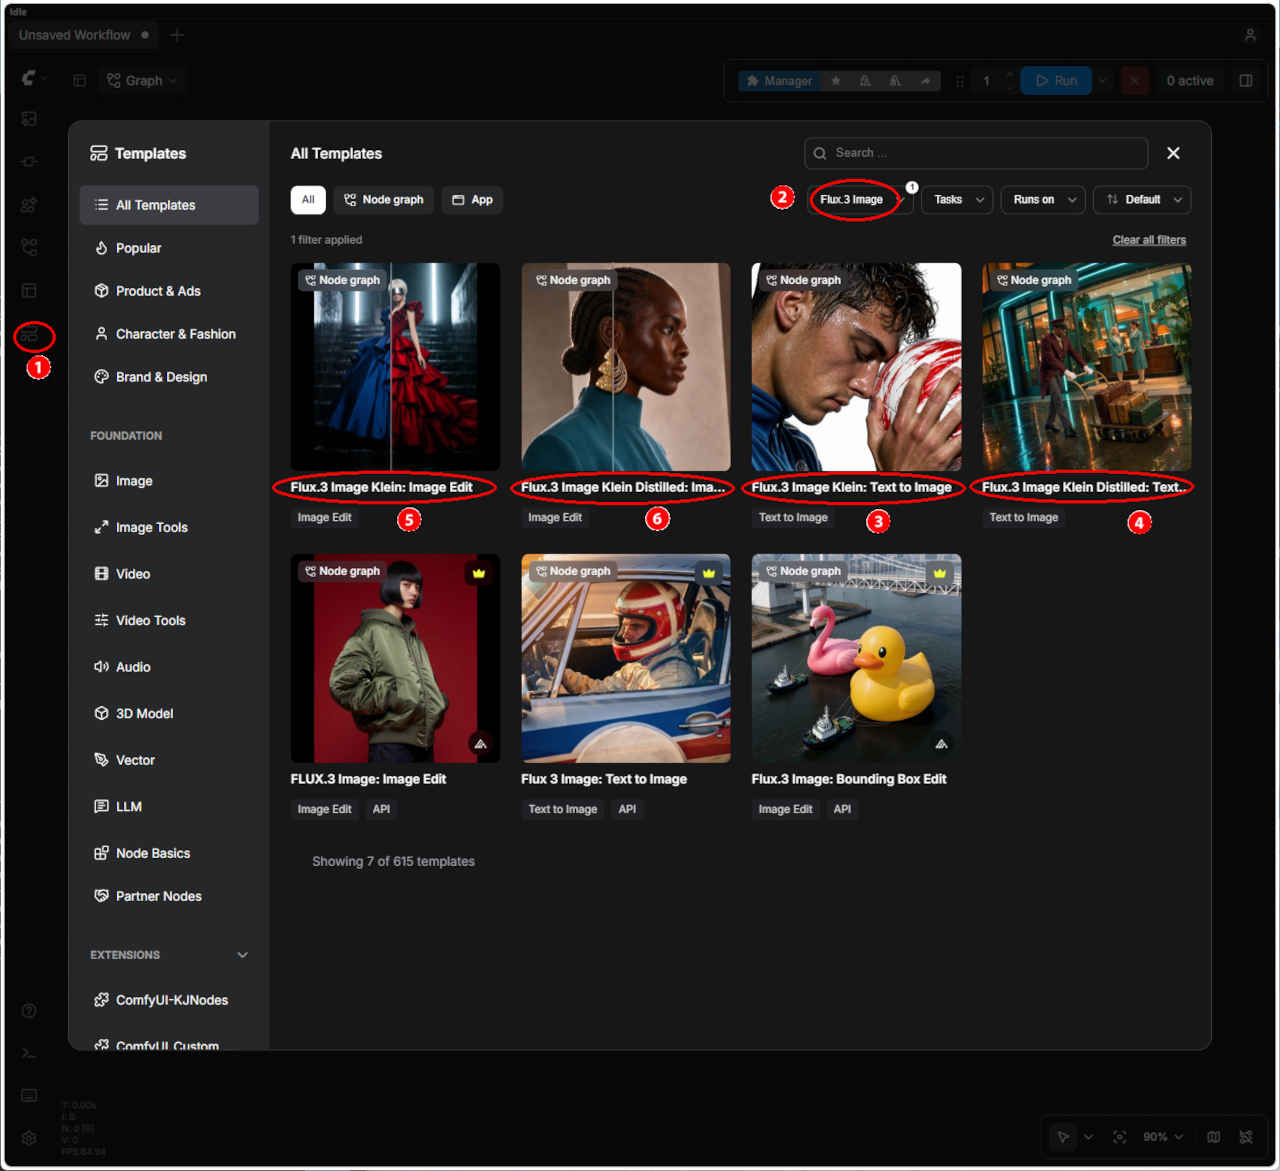Click the user profile icon at top right
Screen dimensions: 1280x1171
pos(1250,35)
